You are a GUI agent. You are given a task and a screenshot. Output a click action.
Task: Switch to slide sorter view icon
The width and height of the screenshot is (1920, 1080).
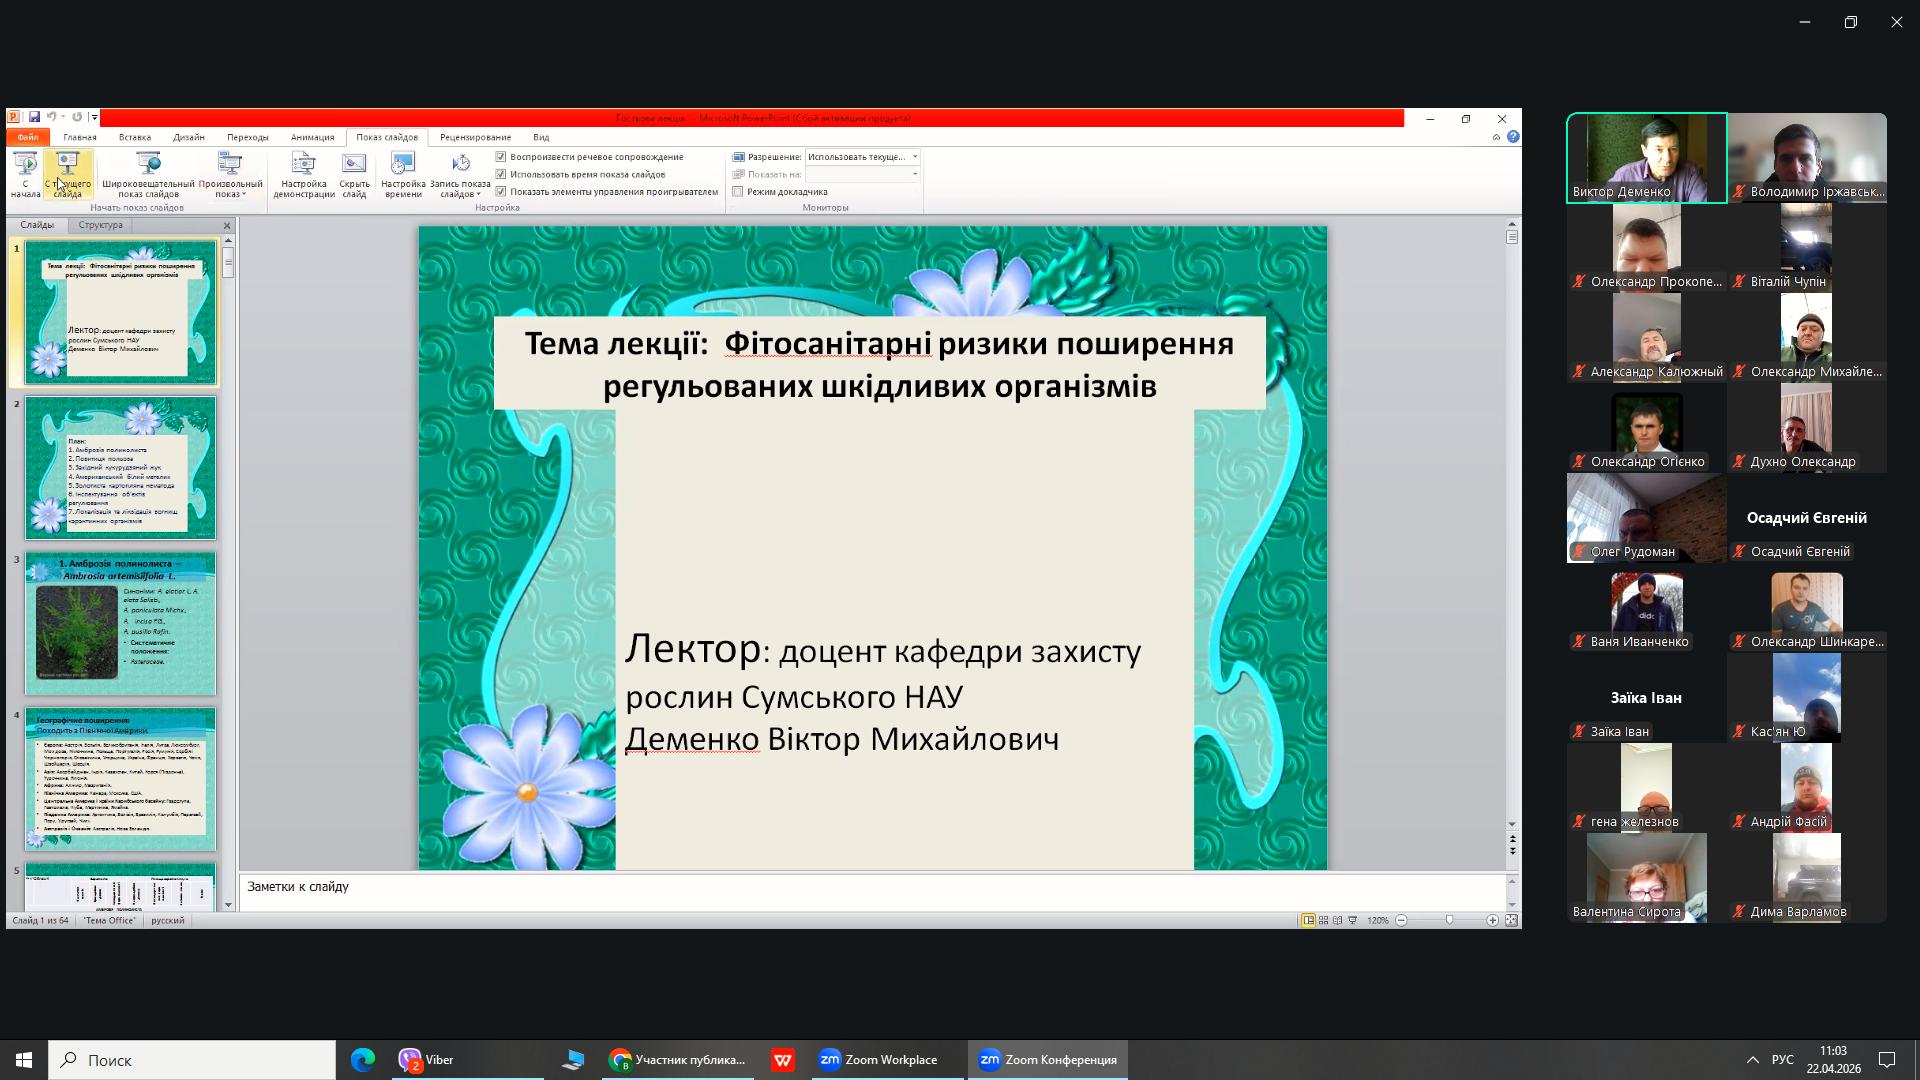coord(1323,920)
